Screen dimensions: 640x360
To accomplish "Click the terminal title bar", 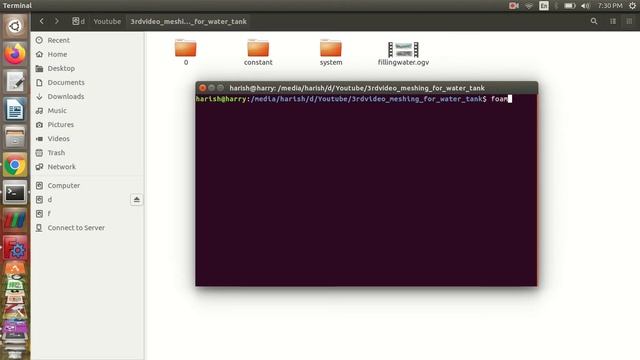I will click(366, 88).
